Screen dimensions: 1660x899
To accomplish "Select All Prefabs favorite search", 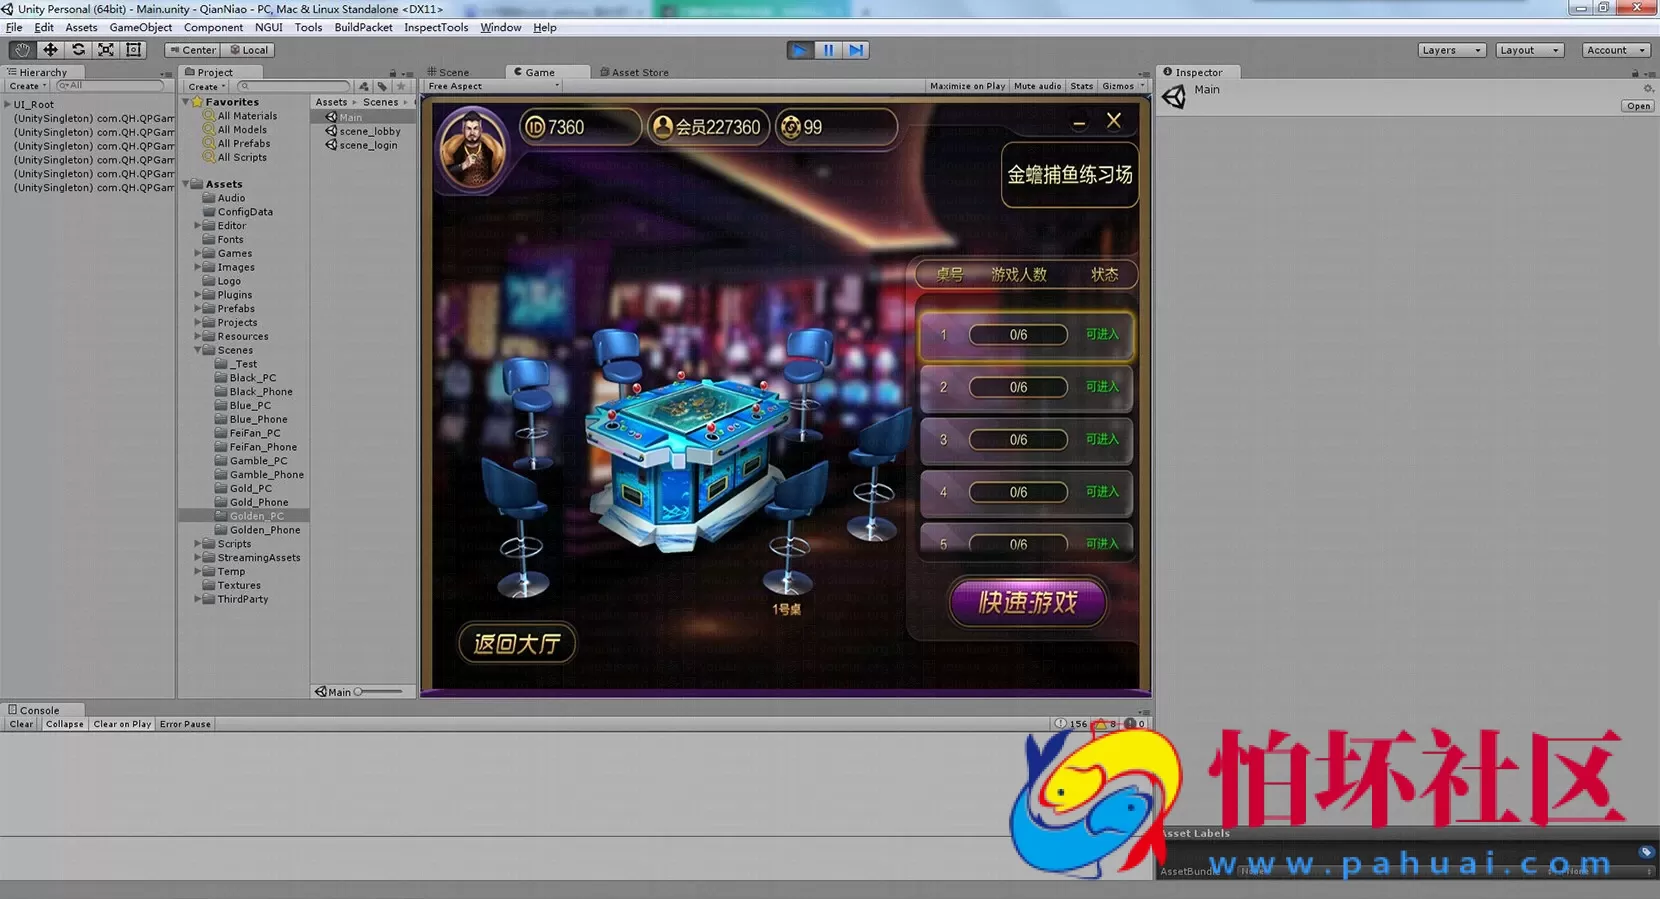I will click(237, 144).
